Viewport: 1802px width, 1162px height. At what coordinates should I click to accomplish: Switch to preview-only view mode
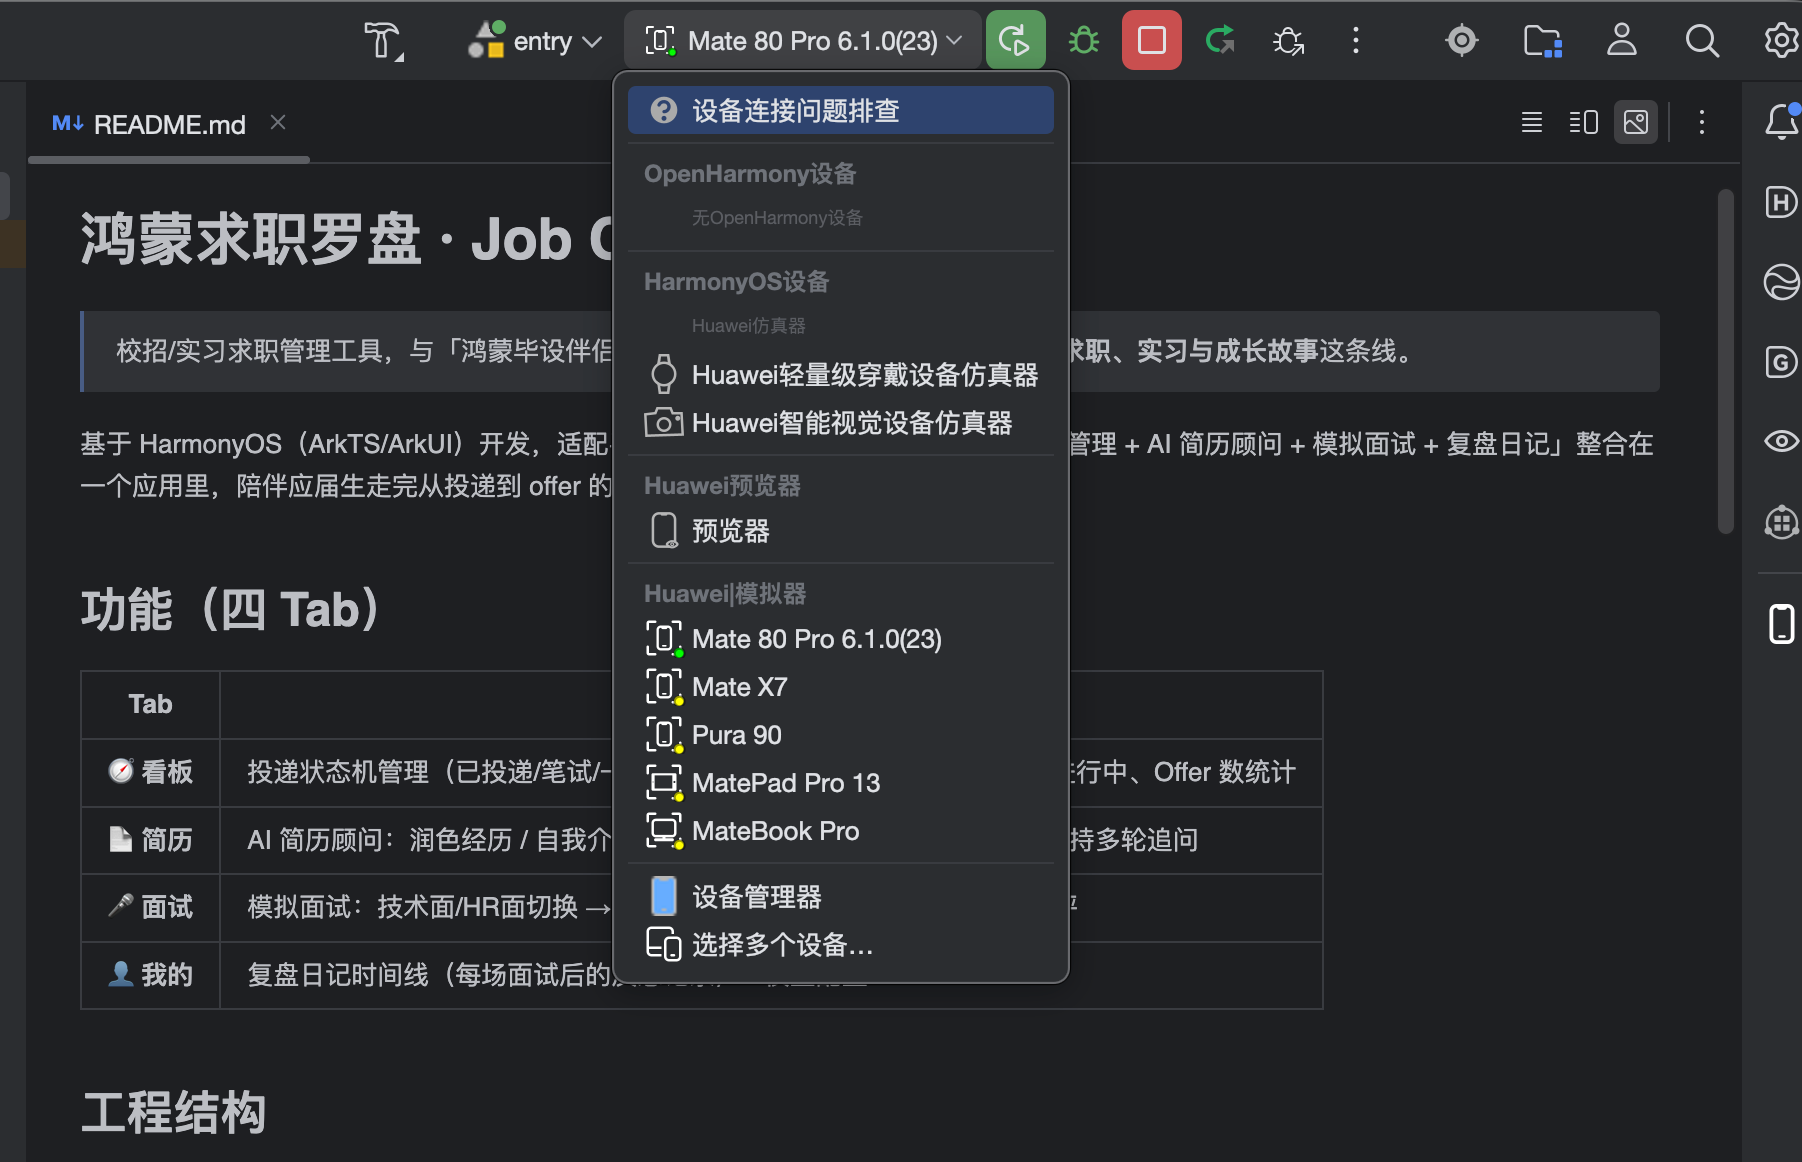point(1635,123)
